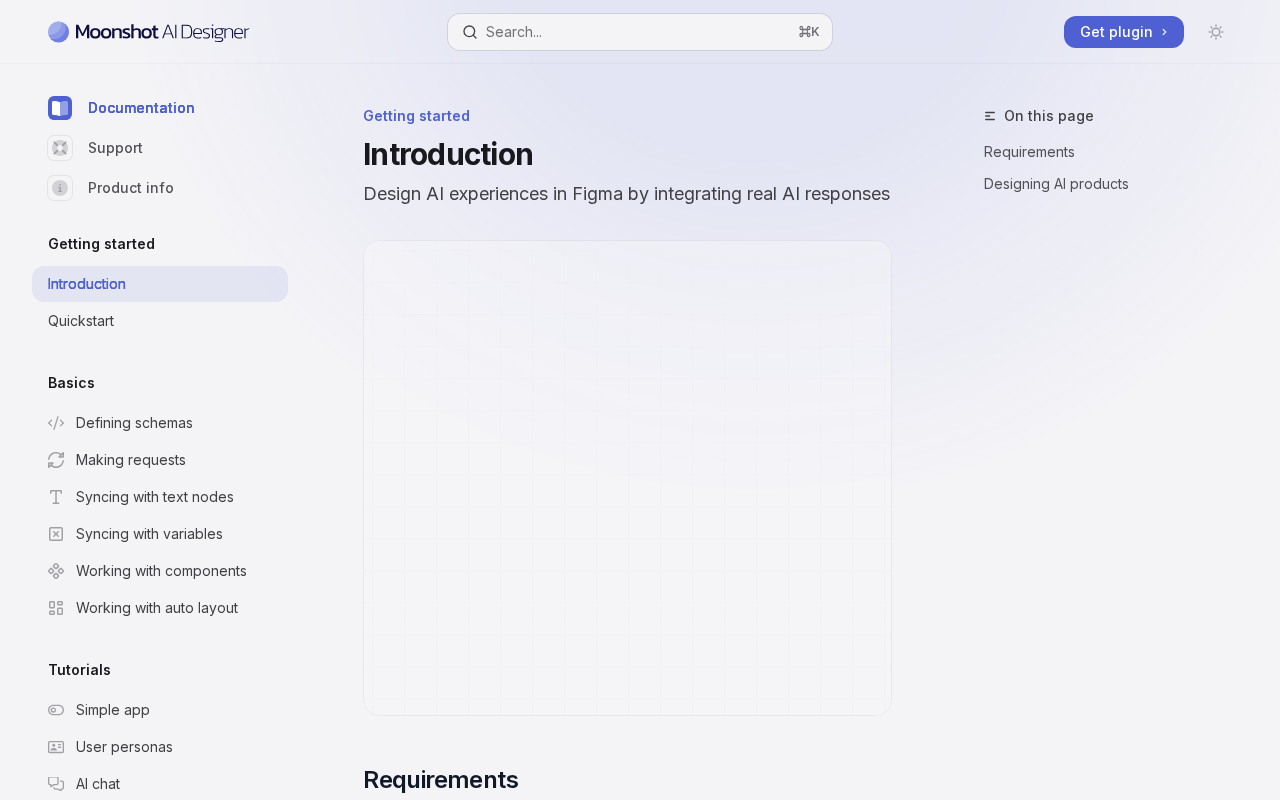Focus the Search field
The image size is (1280, 800).
tap(640, 32)
